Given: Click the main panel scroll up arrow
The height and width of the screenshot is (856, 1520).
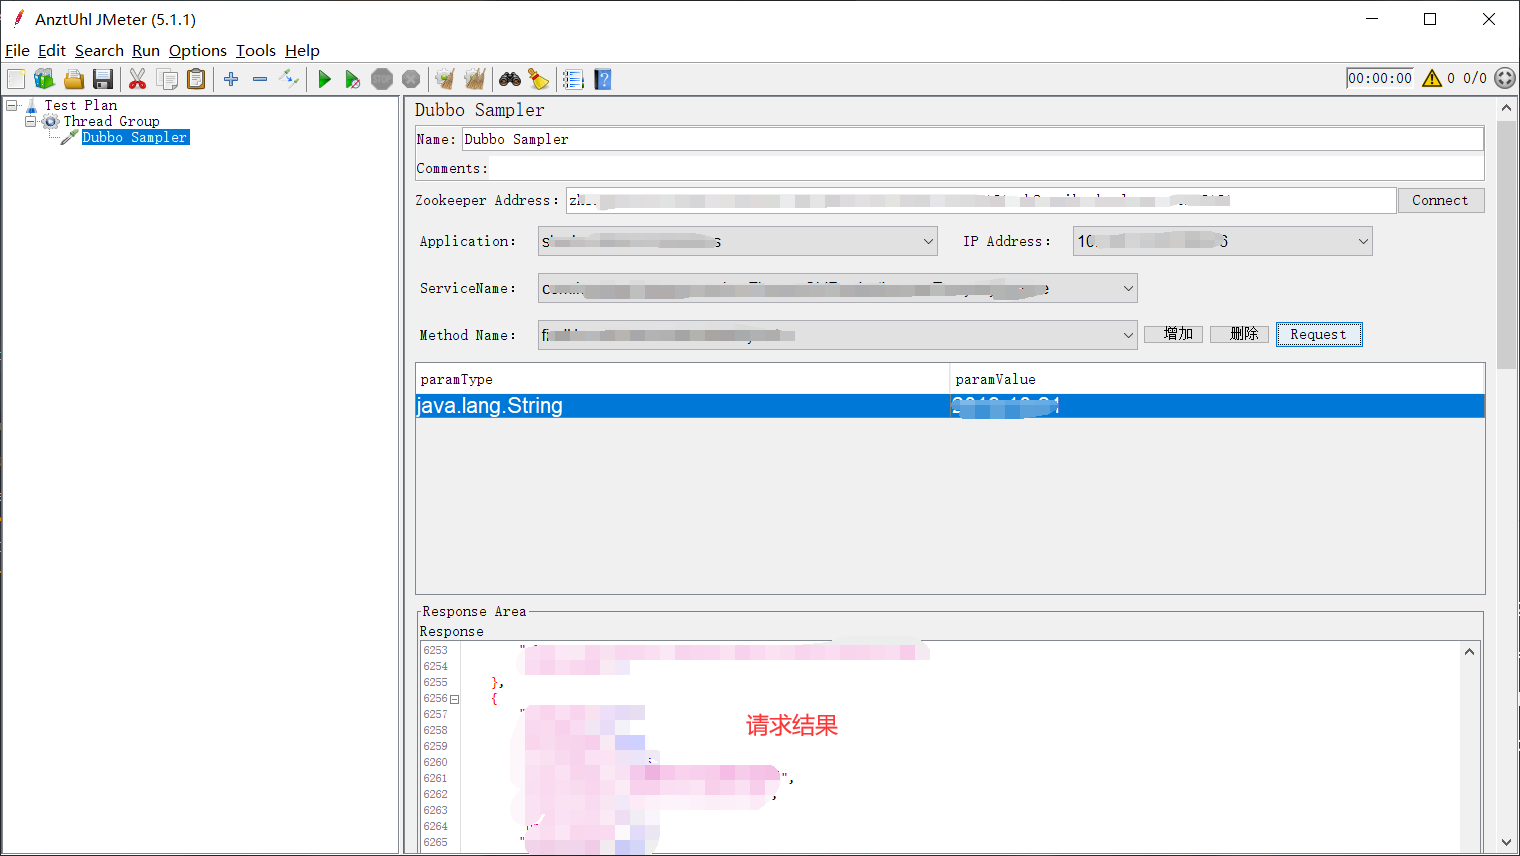Looking at the screenshot, I should click(1506, 106).
